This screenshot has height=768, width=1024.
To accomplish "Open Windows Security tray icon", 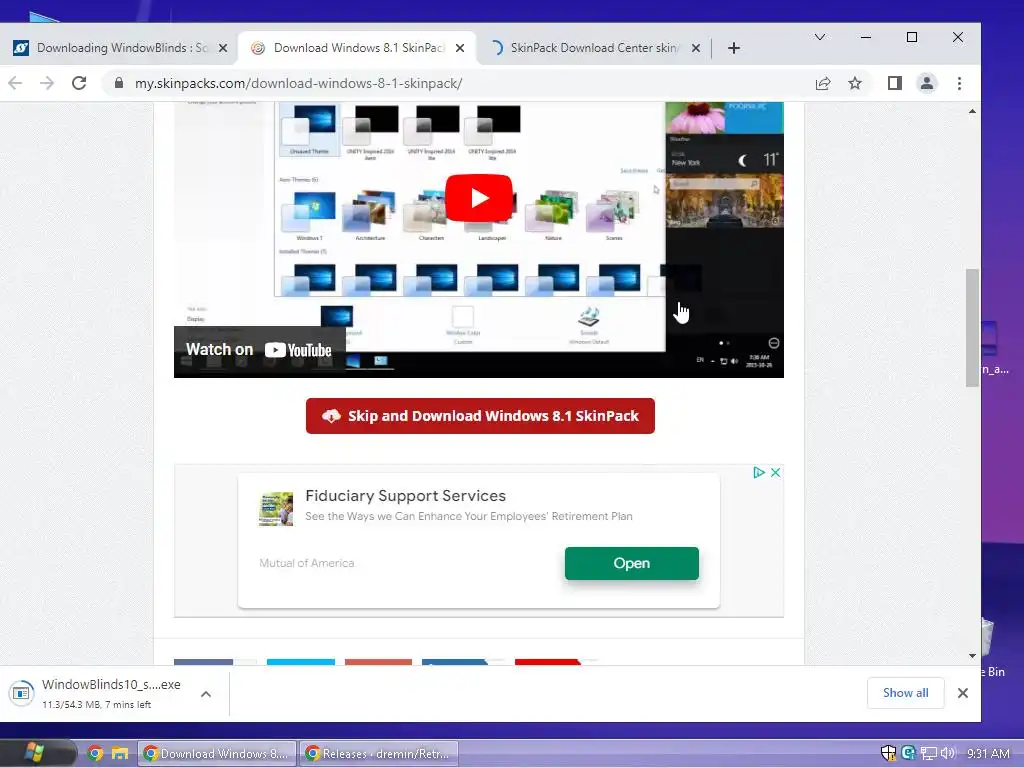I will pos(888,753).
